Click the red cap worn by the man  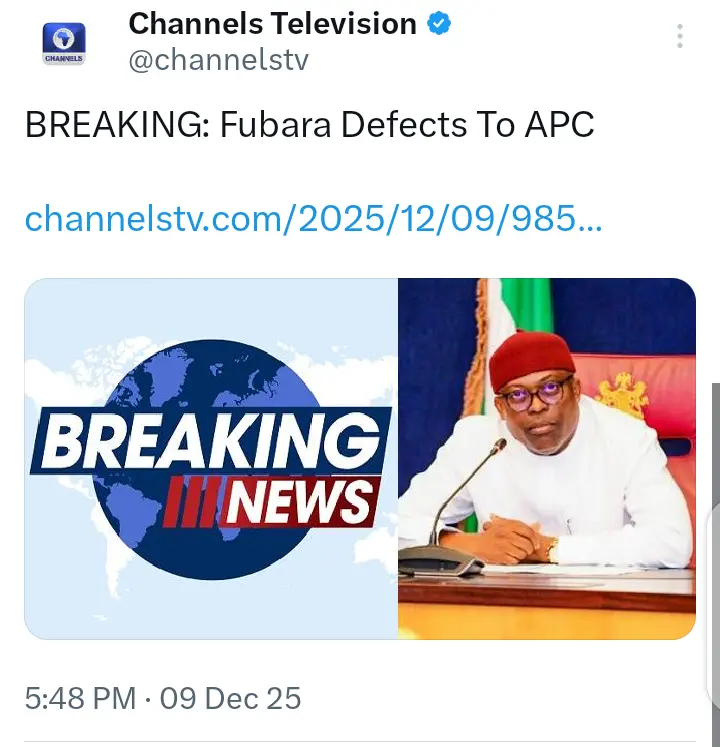[531, 357]
